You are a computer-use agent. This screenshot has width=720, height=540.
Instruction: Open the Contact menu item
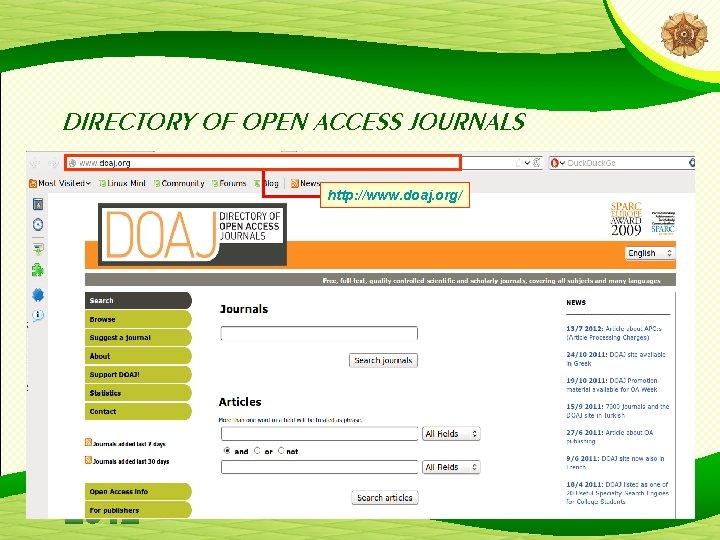tap(138, 411)
